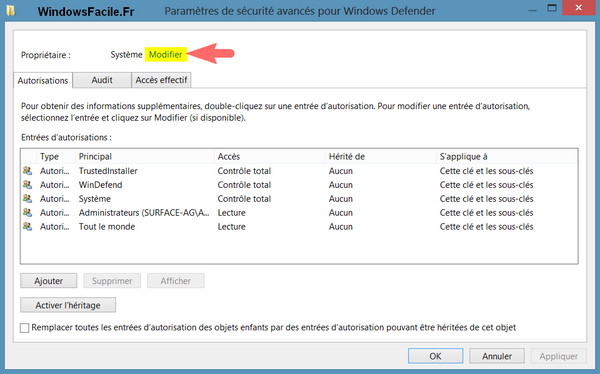This screenshot has width=600, height=374.
Task: Click the user icon of the TrustedInstaller row
Action: [x=27, y=171]
